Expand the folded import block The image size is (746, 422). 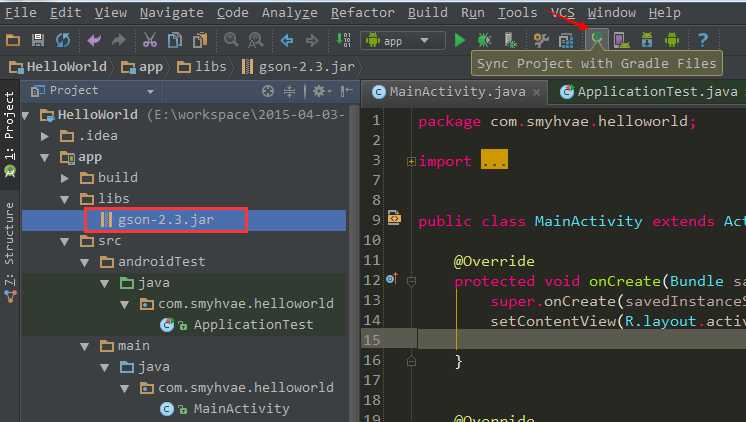click(411, 162)
